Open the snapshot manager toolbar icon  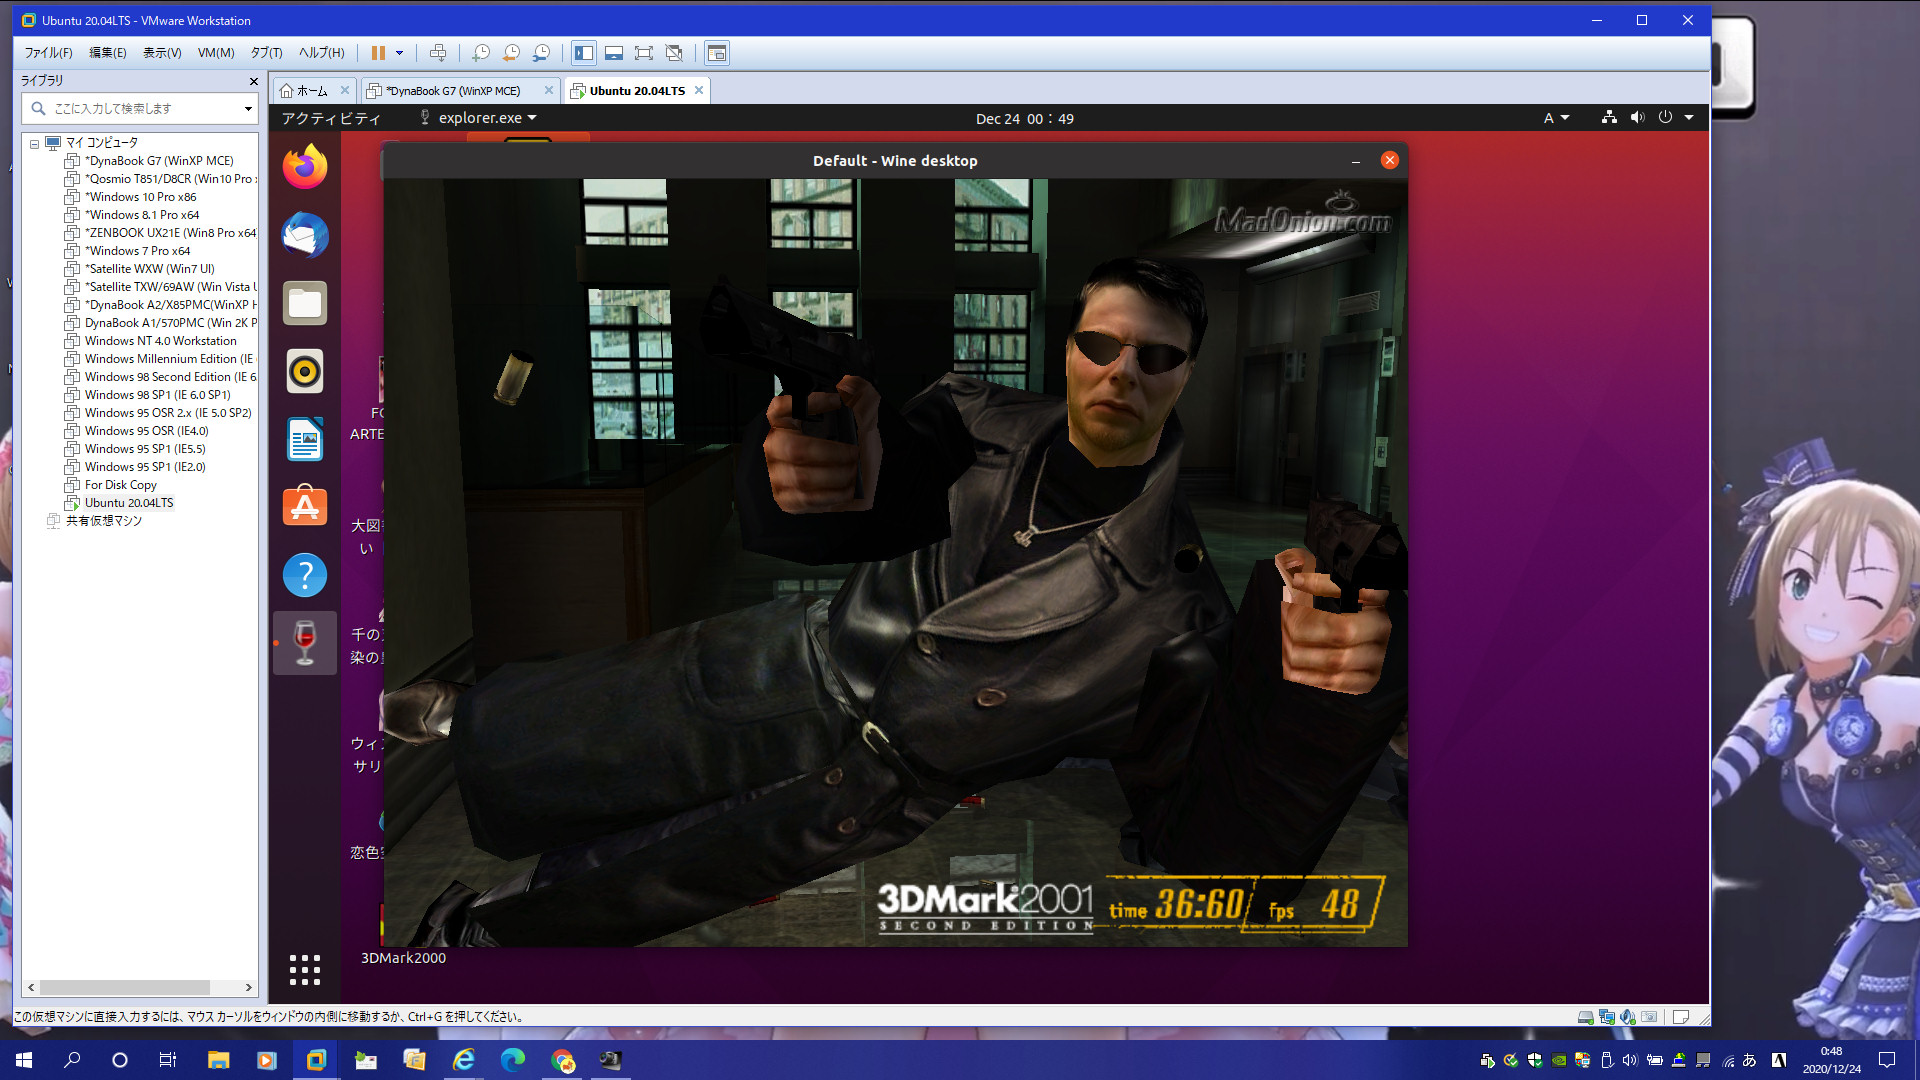click(x=541, y=53)
